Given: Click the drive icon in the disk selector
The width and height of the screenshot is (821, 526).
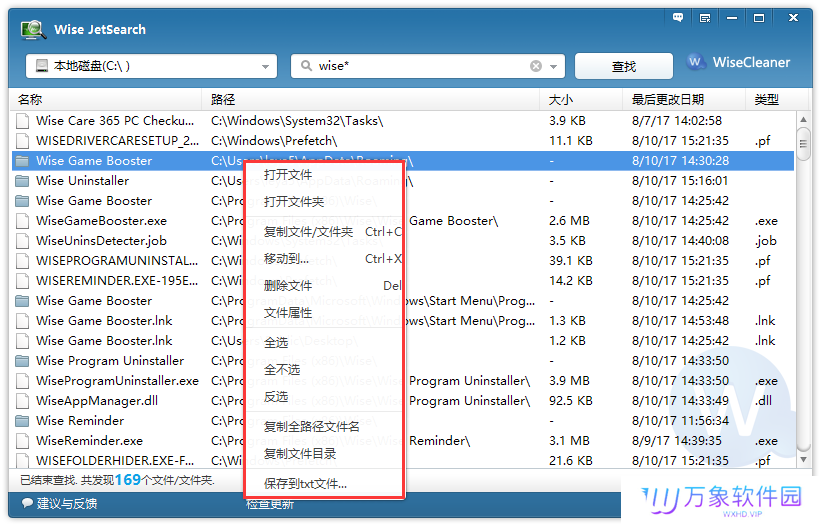Looking at the screenshot, I should click(x=41, y=66).
